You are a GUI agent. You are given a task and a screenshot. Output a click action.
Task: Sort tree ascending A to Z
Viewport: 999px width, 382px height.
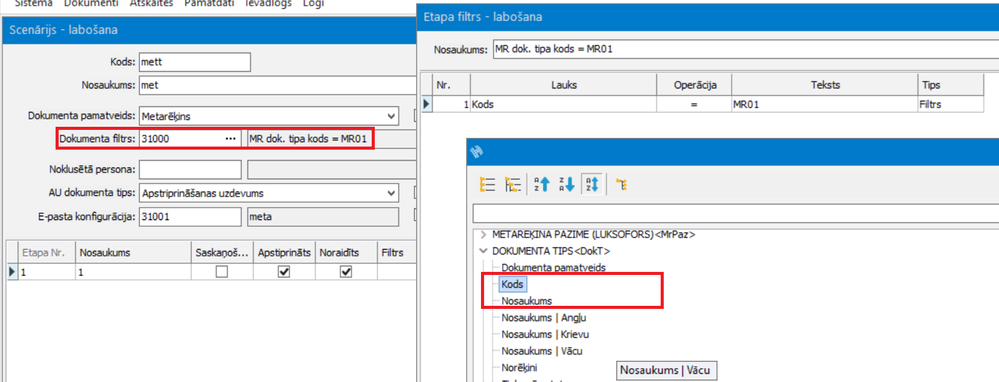pos(542,185)
